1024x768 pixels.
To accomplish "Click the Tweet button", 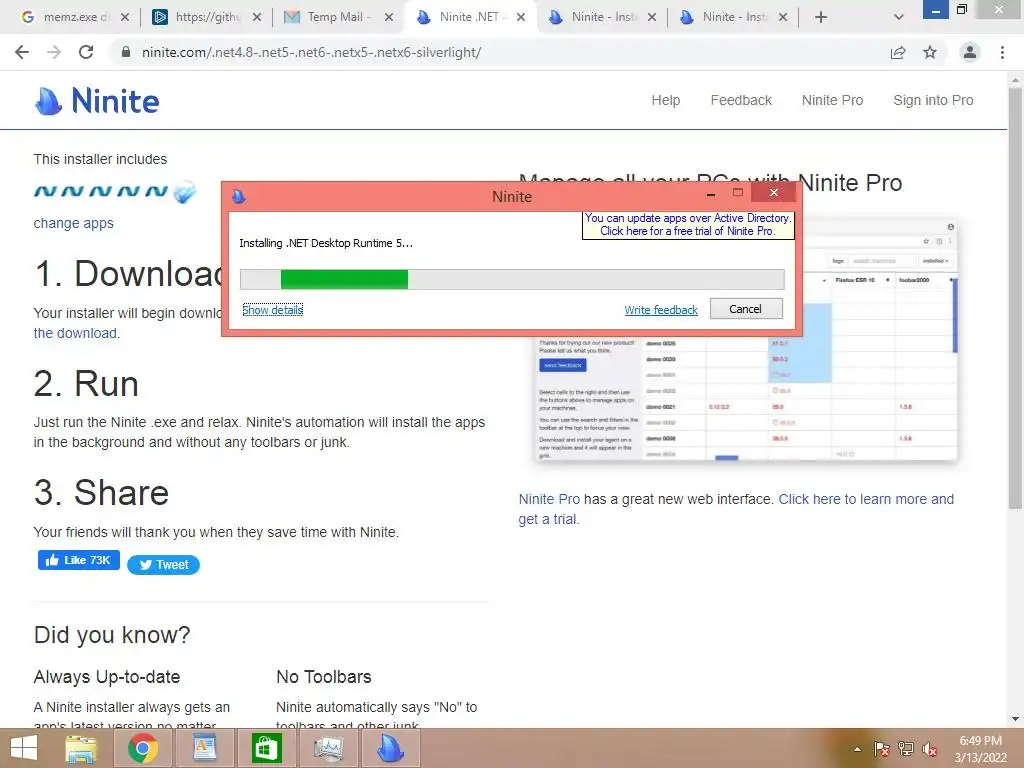I will click(163, 565).
